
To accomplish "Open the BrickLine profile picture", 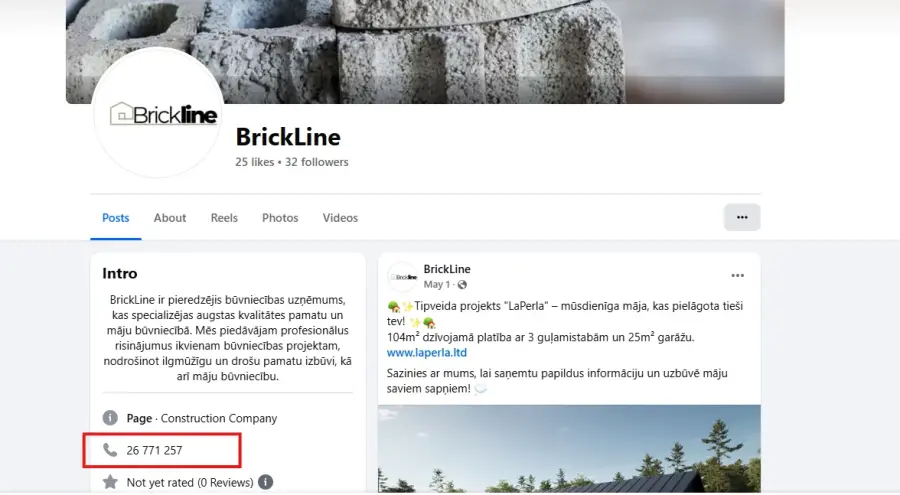I will click(158, 113).
